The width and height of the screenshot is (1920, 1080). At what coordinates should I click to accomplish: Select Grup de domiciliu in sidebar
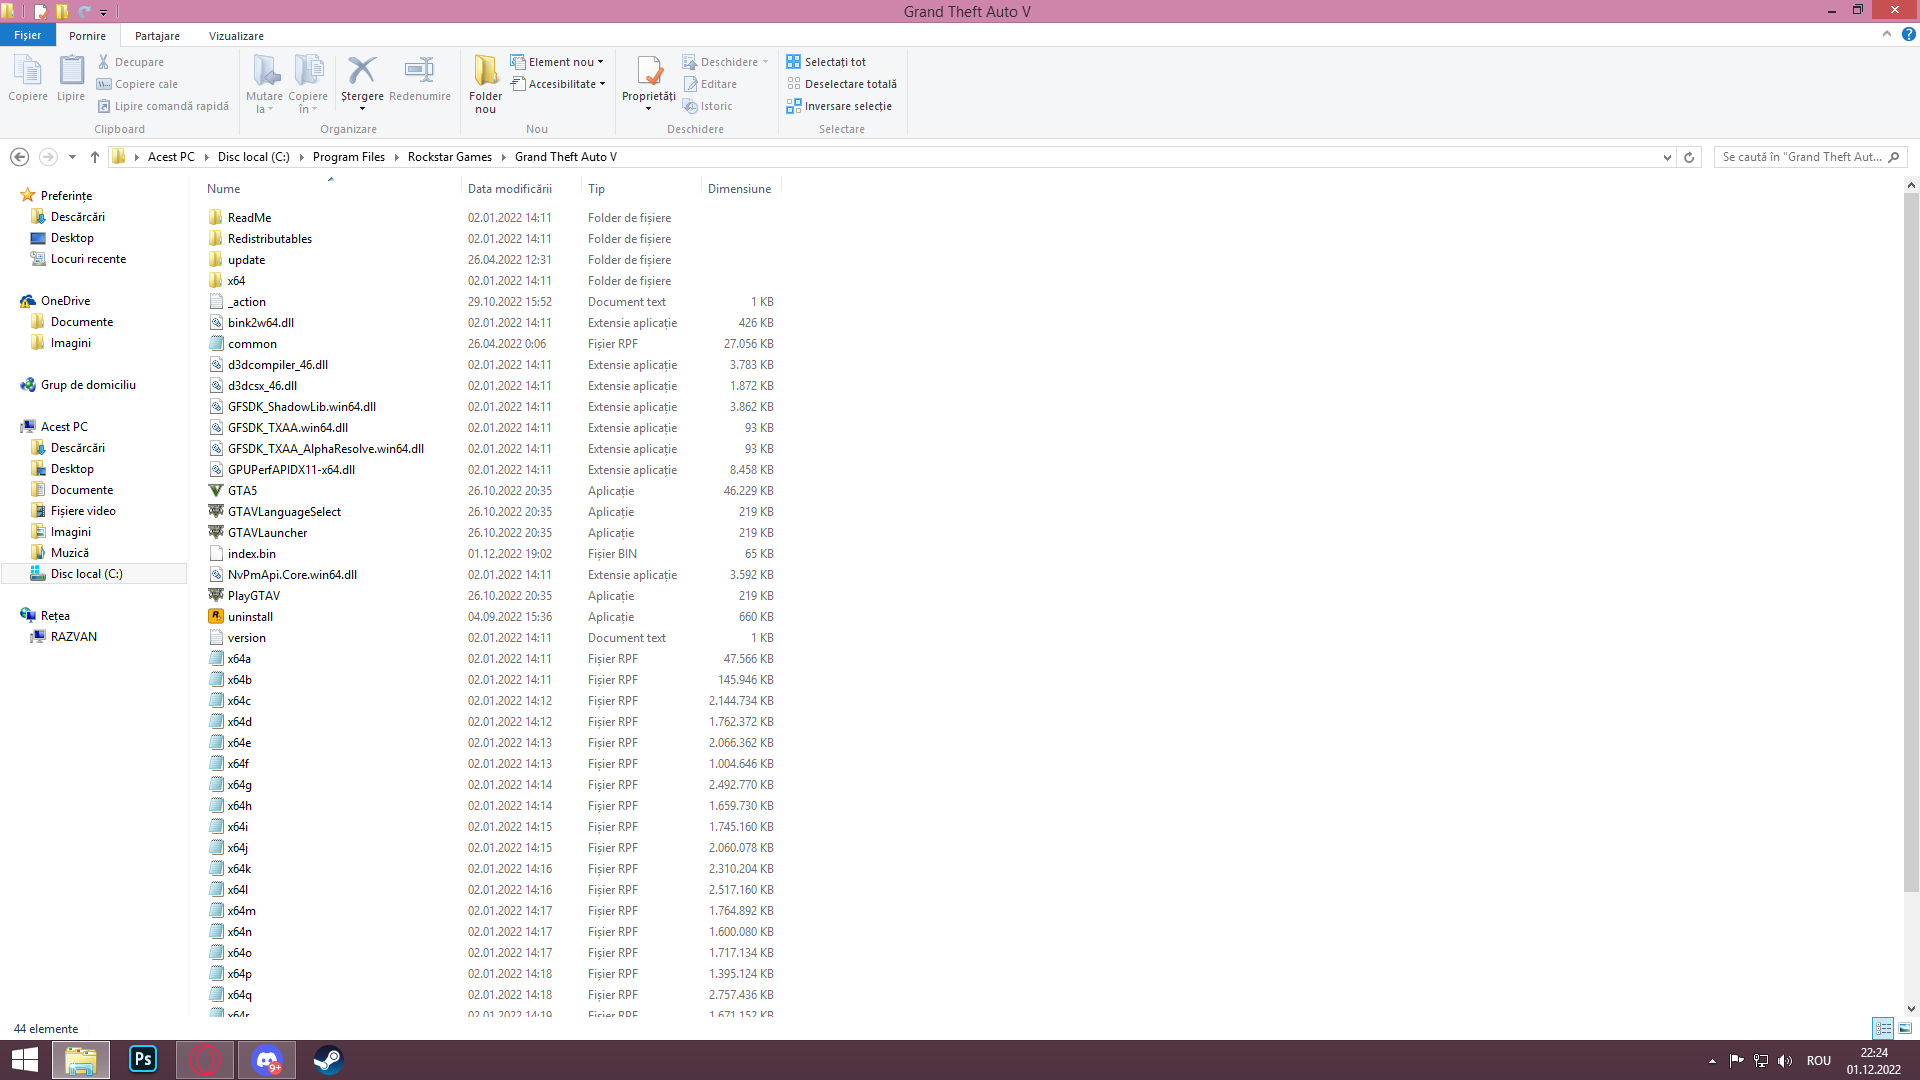point(88,385)
